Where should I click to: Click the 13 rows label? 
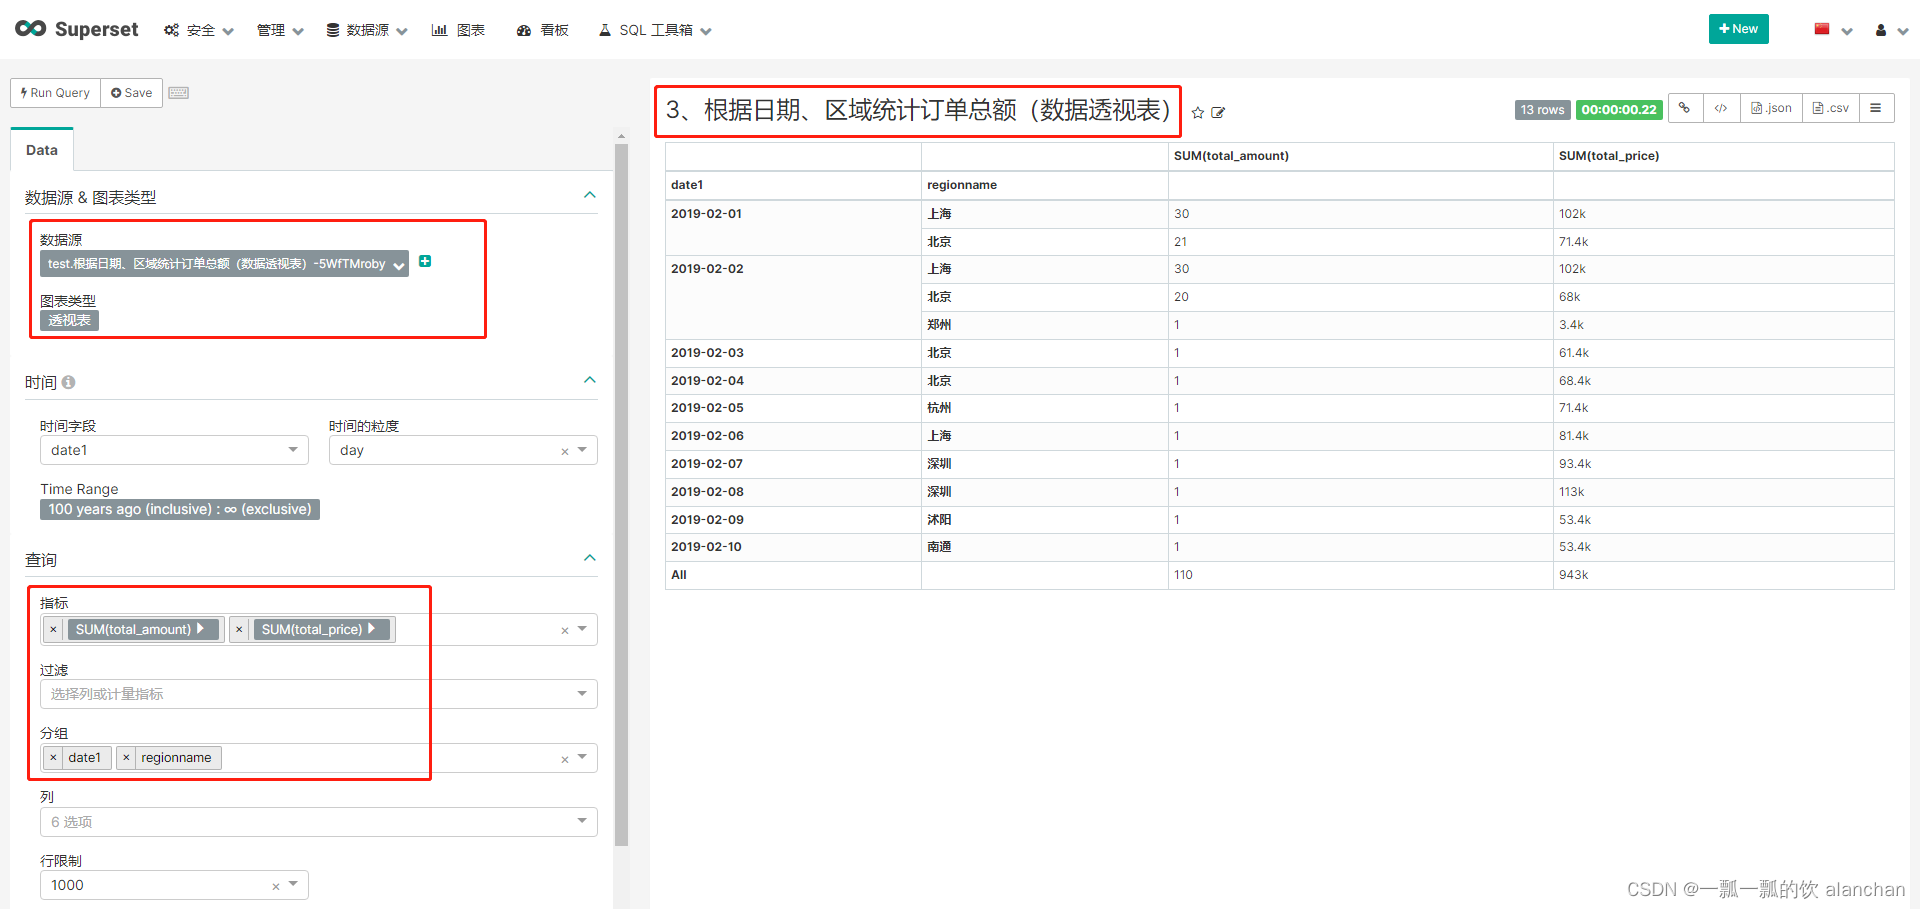click(x=1543, y=110)
